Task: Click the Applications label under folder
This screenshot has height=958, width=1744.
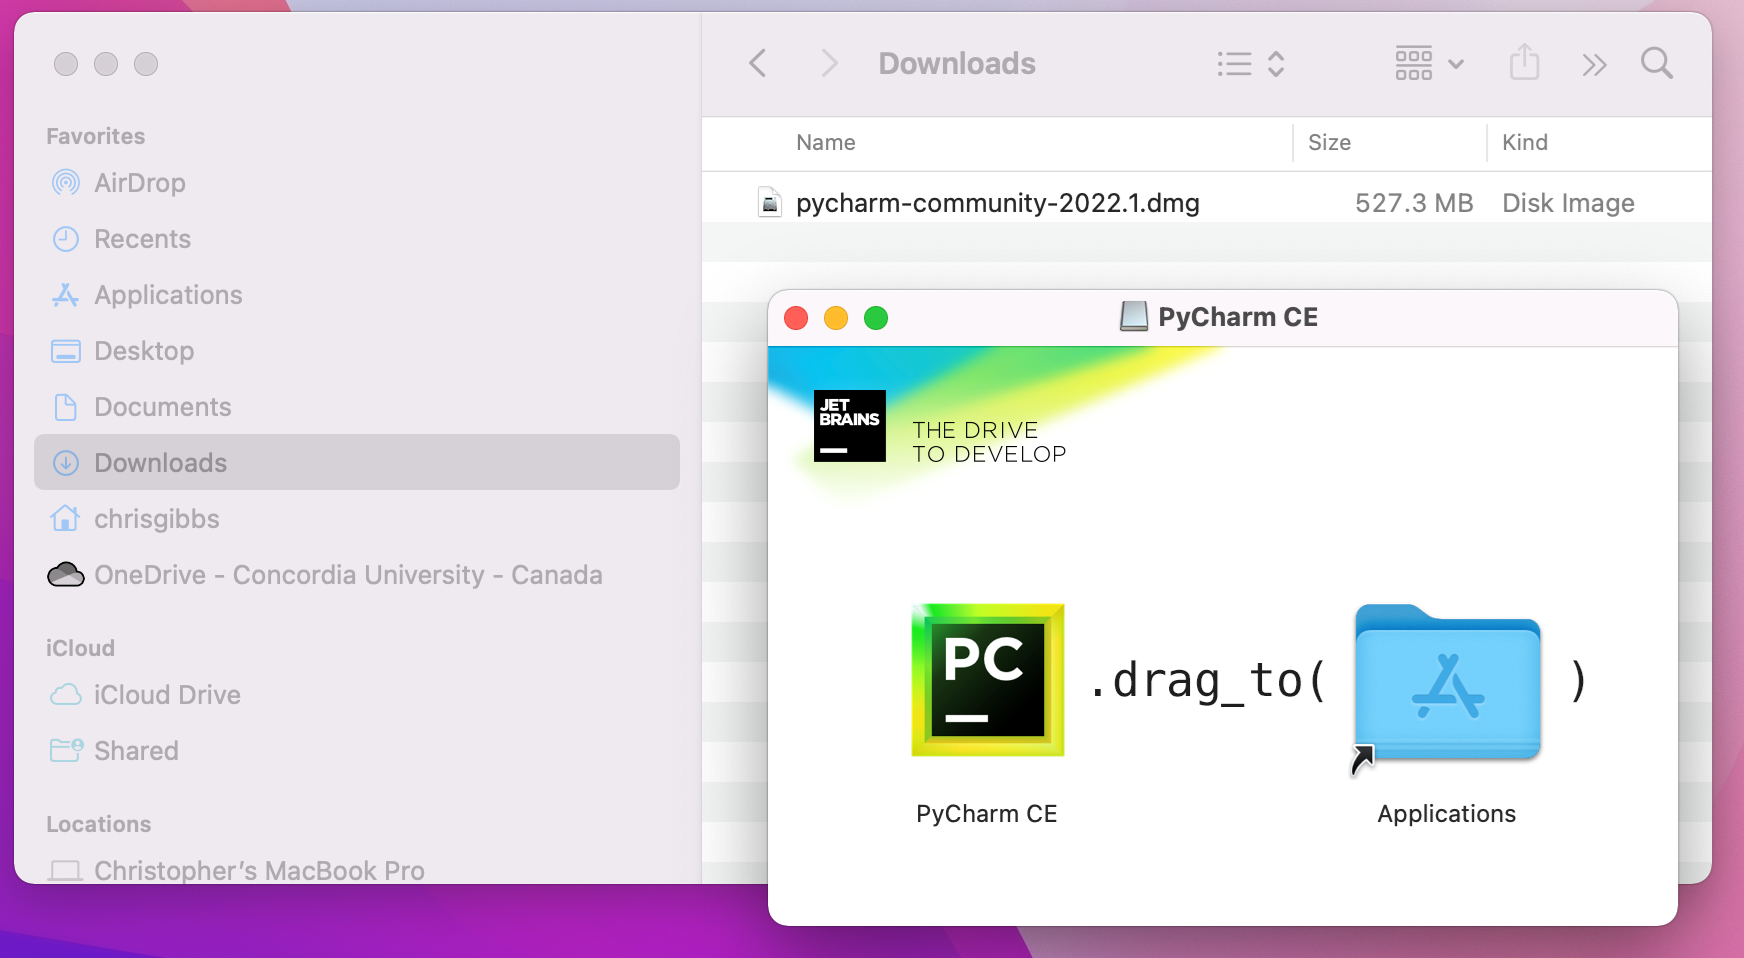Action: coord(1447,814)
